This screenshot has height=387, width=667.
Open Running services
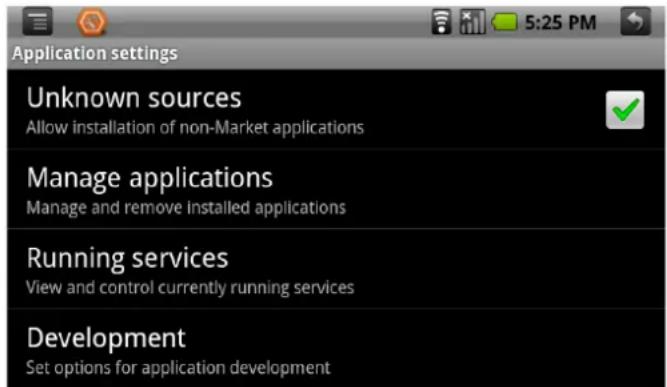click(336, 269)
